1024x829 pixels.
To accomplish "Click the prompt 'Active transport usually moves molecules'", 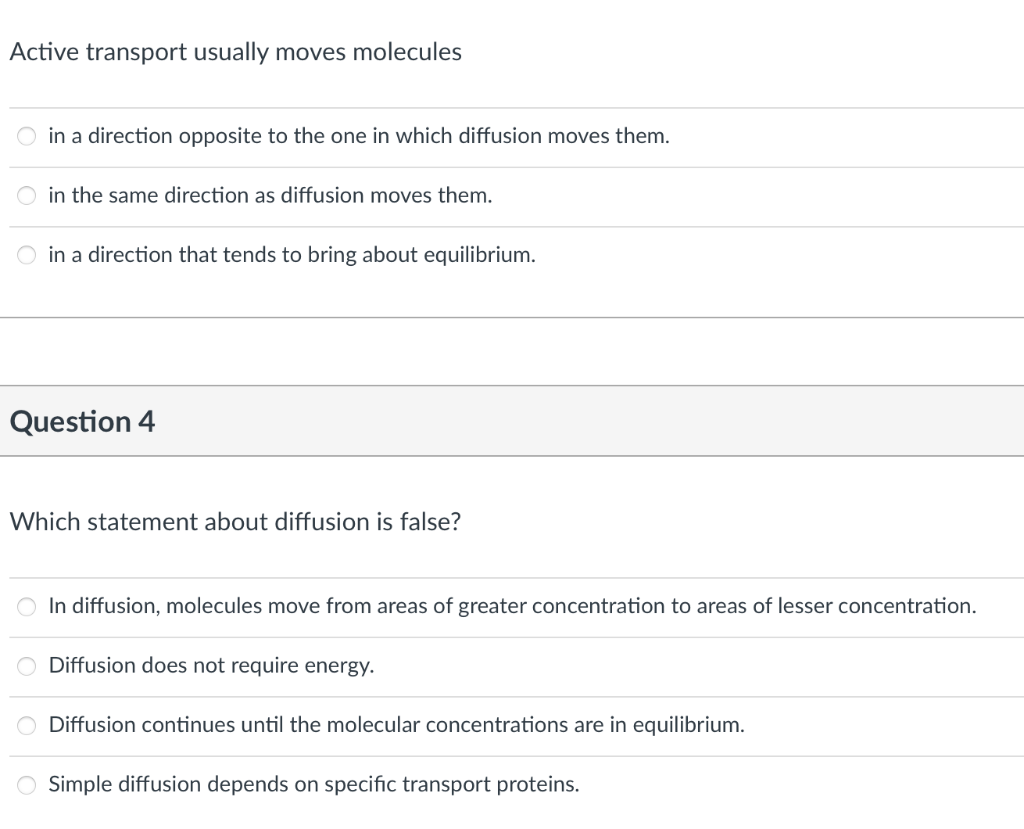I will coord(236,53).
